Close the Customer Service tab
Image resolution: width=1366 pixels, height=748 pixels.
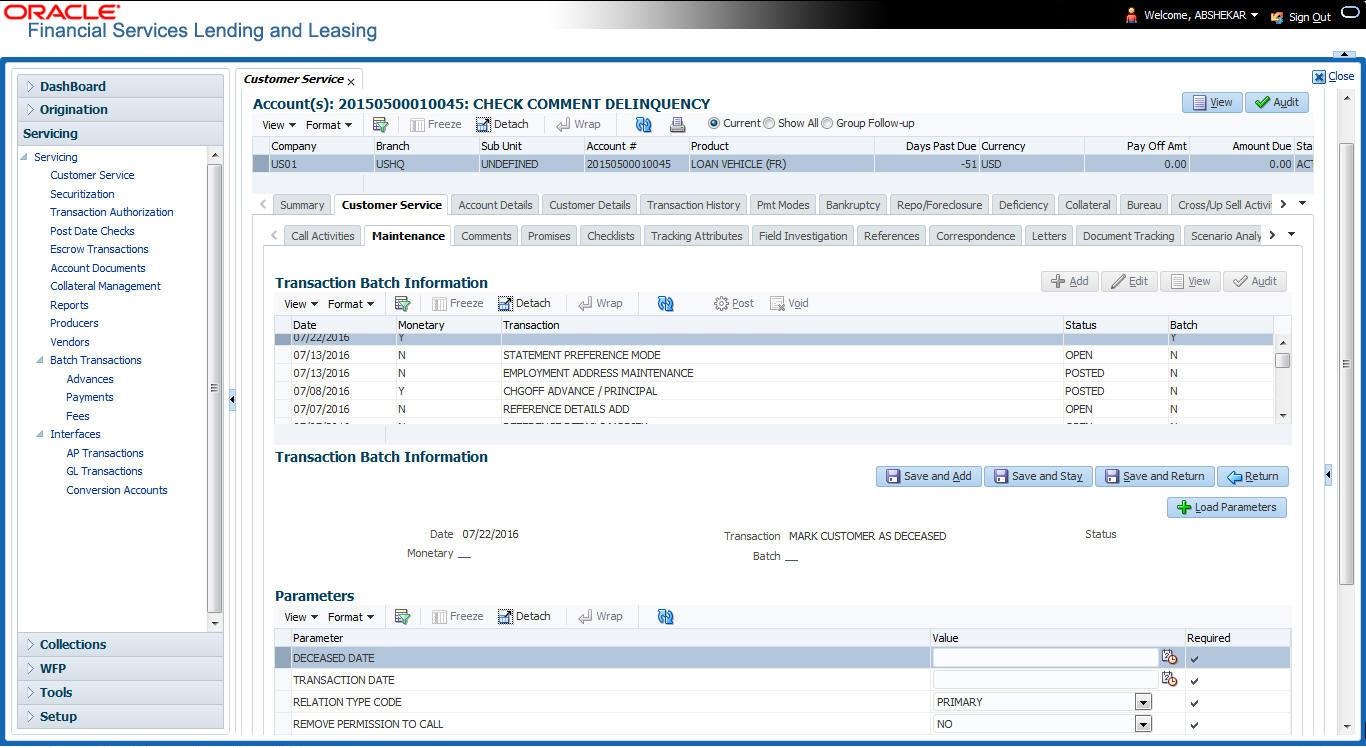point(351,81)
